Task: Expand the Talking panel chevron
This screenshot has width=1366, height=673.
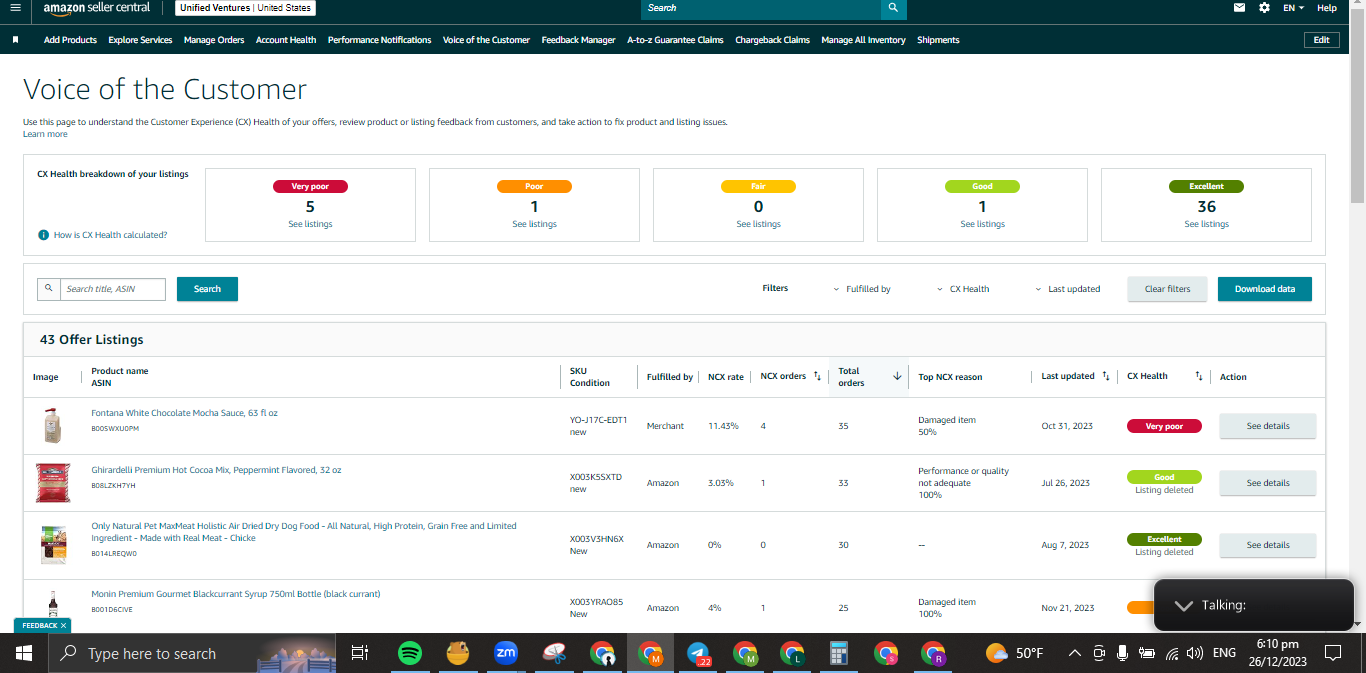Action: [x=1183, y=606]
